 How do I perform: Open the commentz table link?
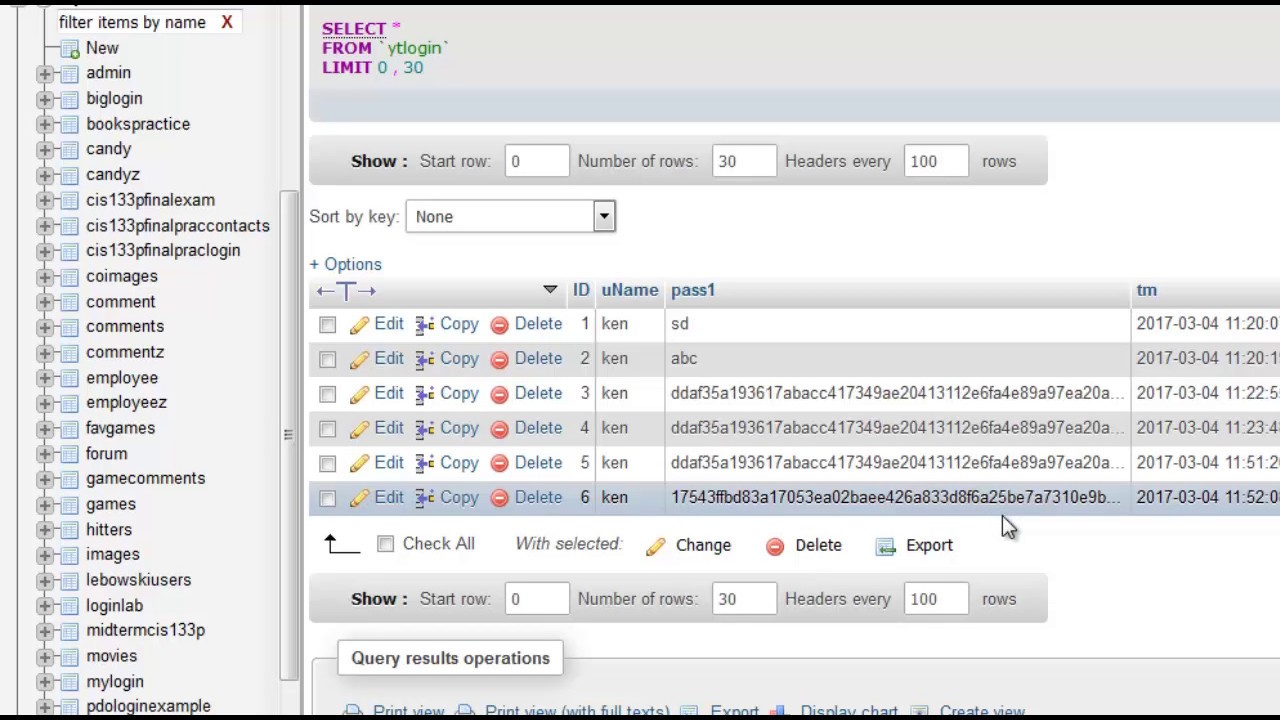125,352
